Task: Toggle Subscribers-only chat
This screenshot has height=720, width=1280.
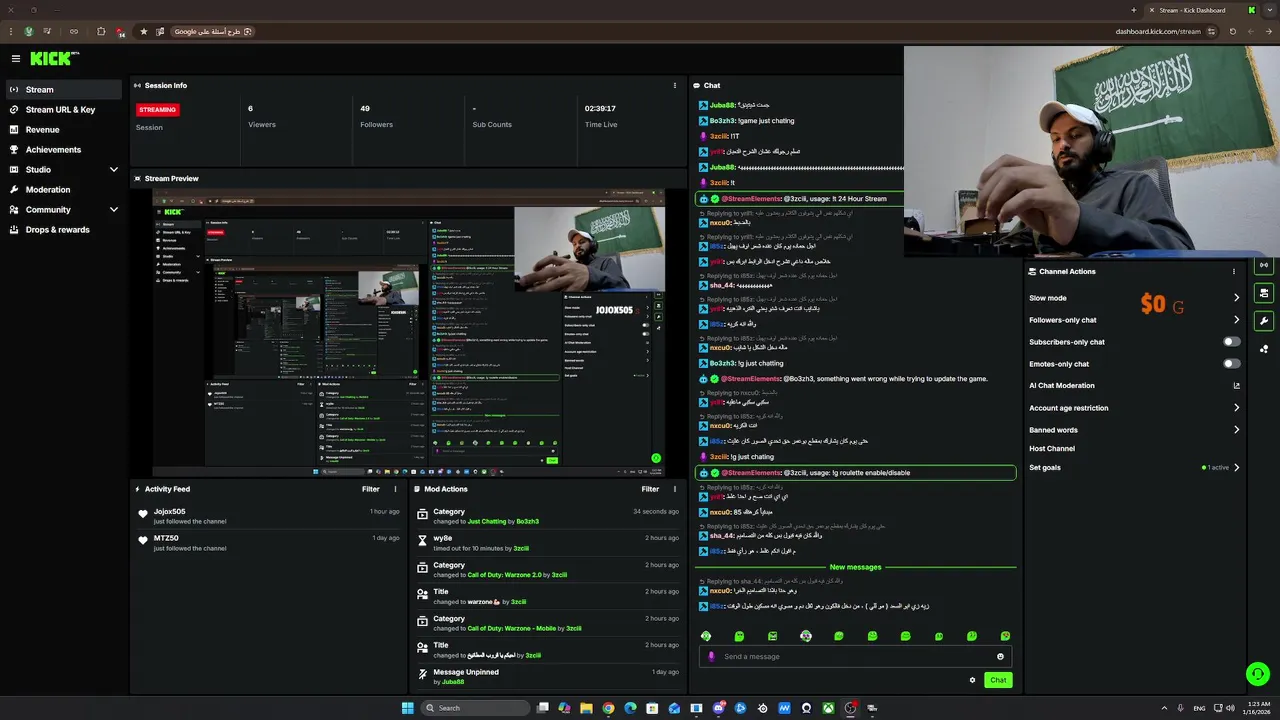Action: coord(1232,342)
